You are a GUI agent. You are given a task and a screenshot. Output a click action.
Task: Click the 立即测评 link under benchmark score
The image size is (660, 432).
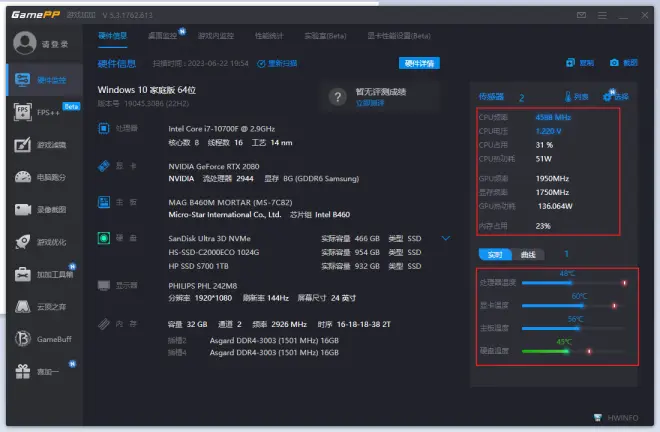(370, 103)
